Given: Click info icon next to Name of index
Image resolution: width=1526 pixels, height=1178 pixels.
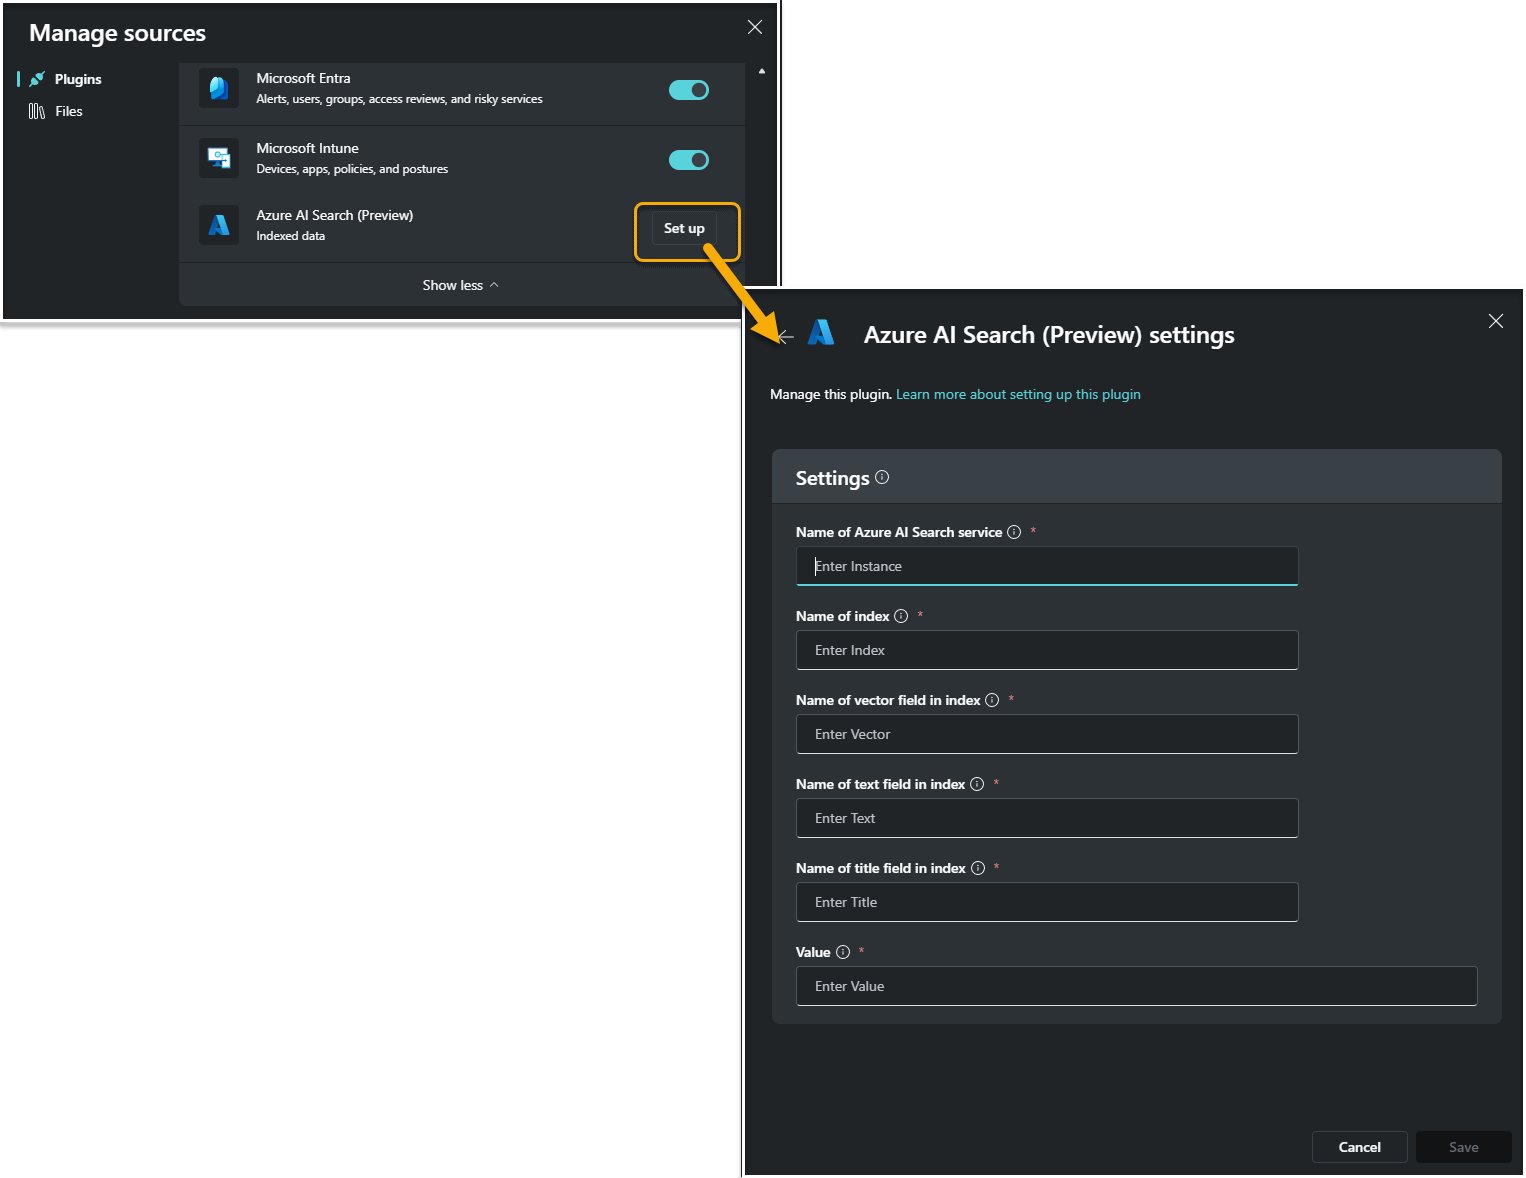Looking at the screenshot, I should pos(901,616).
